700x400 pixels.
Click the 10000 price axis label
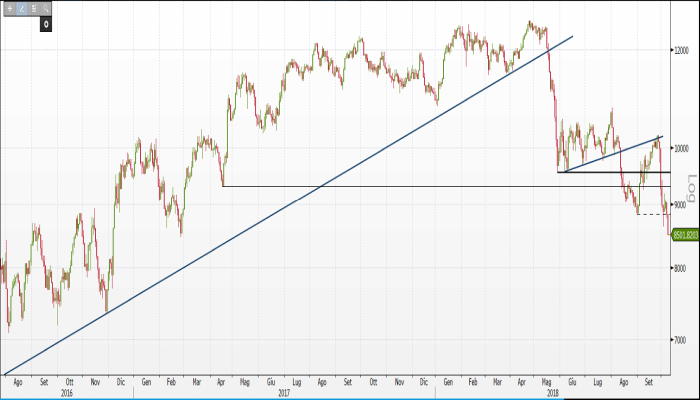684,148
